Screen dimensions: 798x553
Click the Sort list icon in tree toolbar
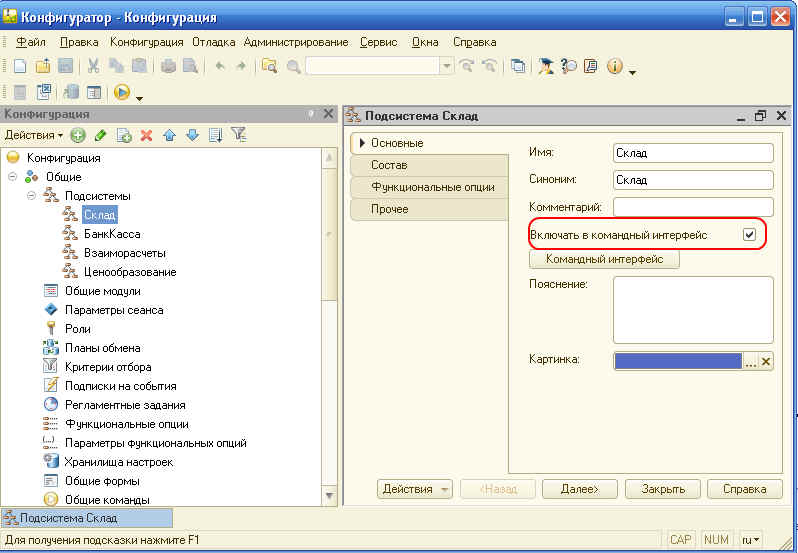[216, 135]
